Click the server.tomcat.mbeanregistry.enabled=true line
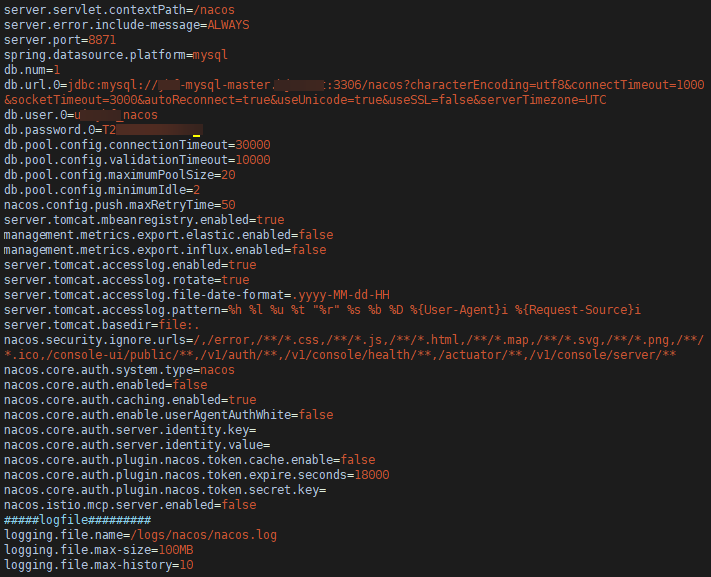This screenshot has height=577, width=711. 144,220
